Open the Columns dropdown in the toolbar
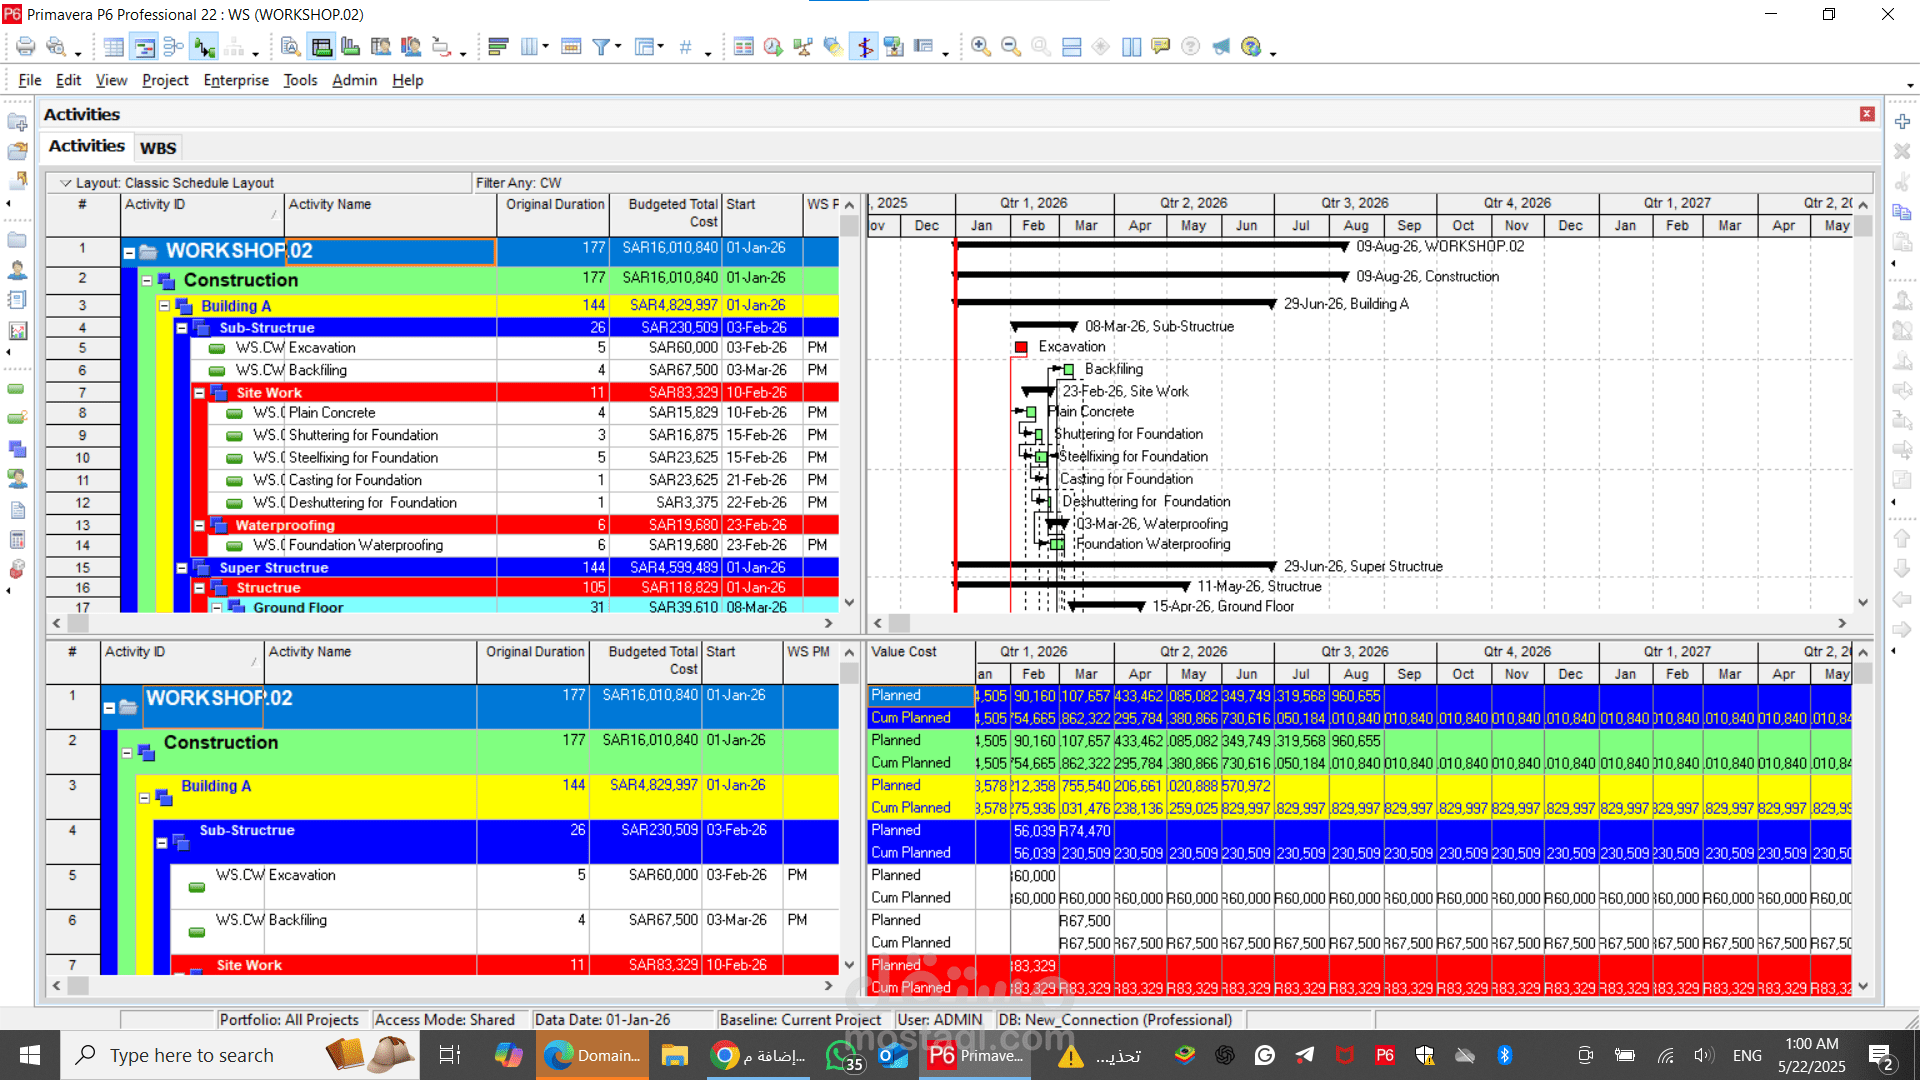The image size is (1920, 1080). point(533,47)
